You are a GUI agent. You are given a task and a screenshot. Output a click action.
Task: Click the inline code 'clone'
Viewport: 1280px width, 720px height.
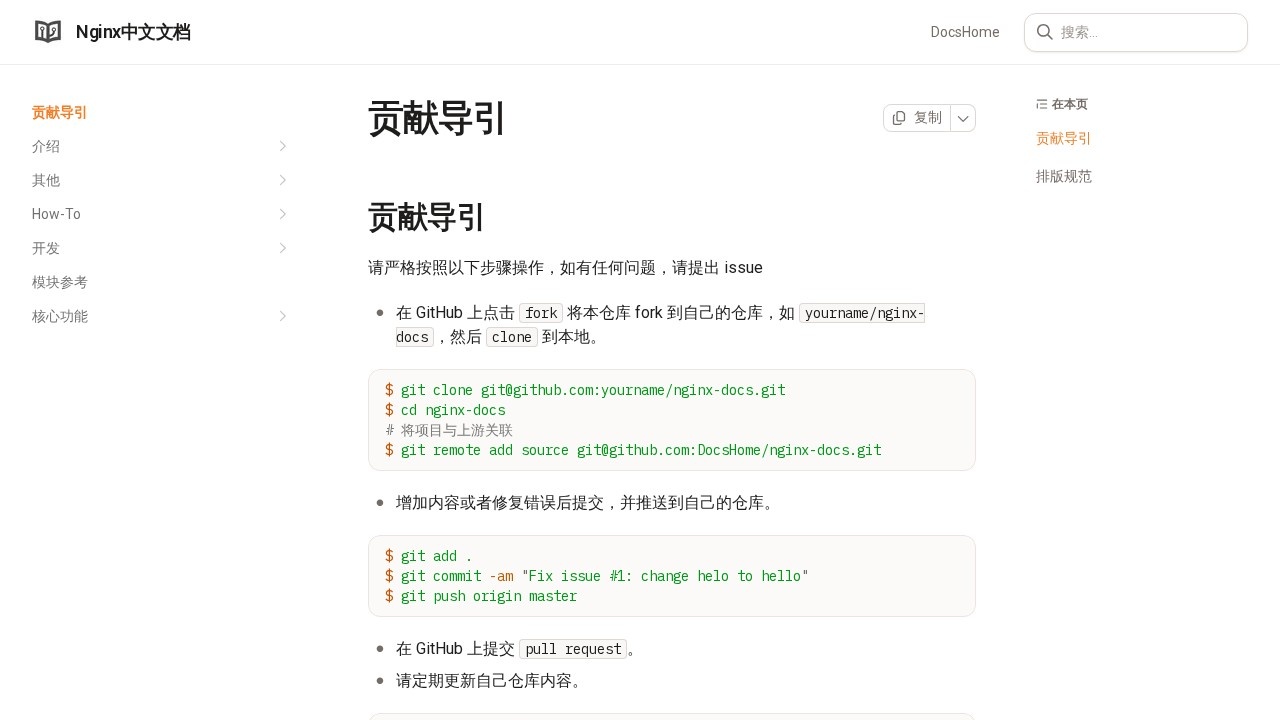click(x=512, y=337)
